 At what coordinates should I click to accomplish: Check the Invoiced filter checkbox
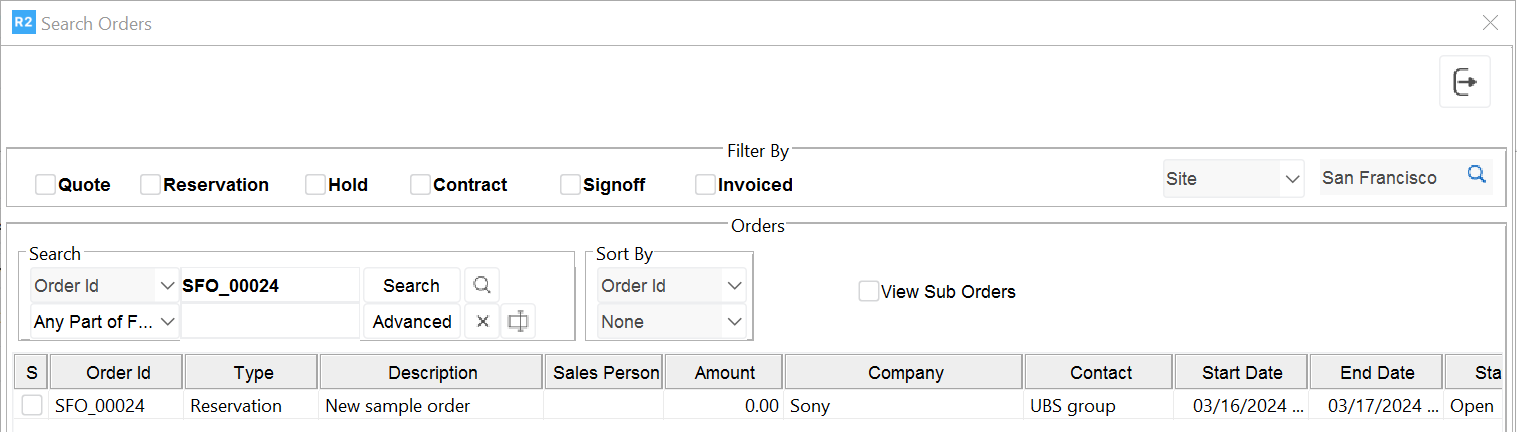click(x=705, y=185)
